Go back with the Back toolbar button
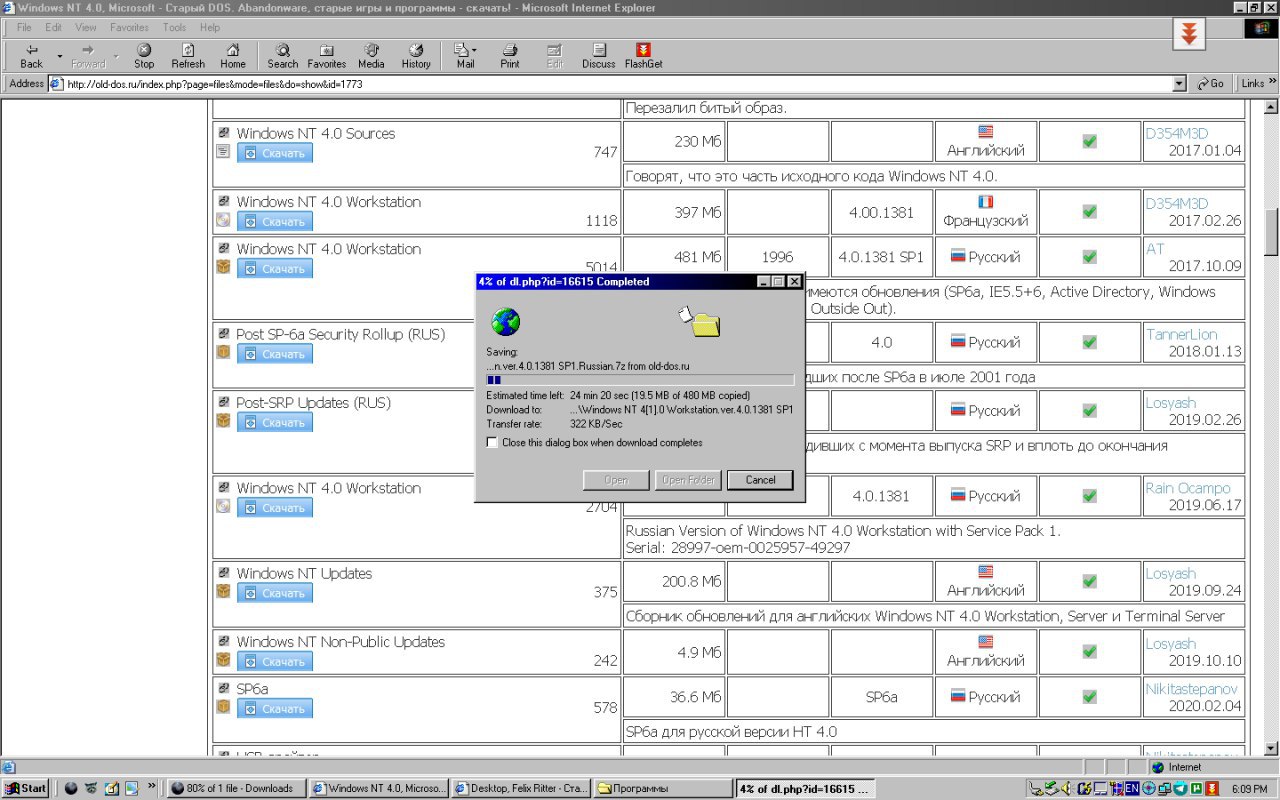The width and height of the screenshot is (1280, 800). (32, 56)
